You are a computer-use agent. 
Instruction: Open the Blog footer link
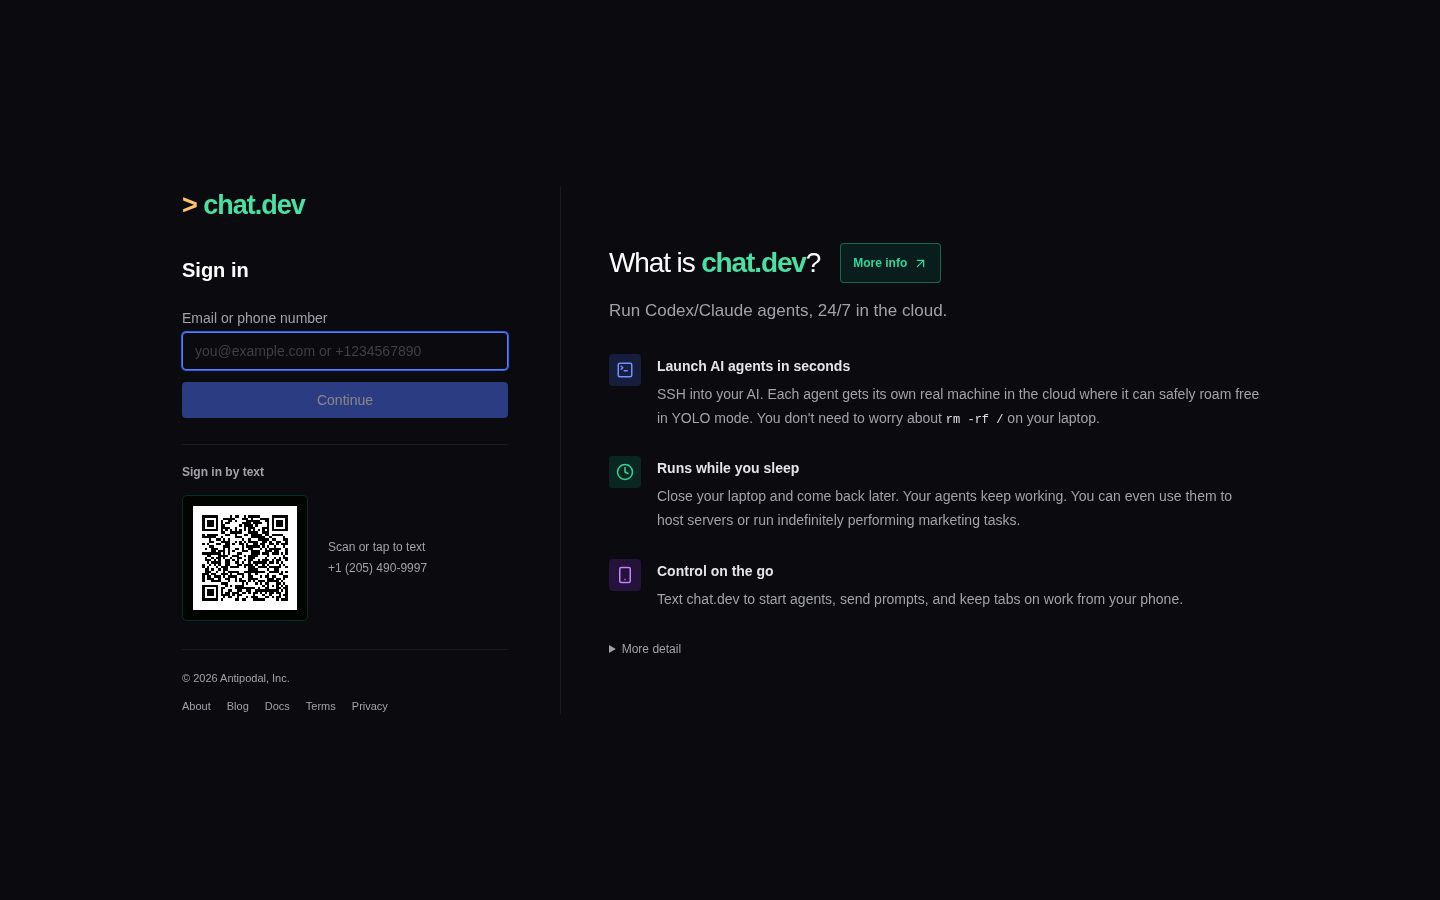(238, 706)
